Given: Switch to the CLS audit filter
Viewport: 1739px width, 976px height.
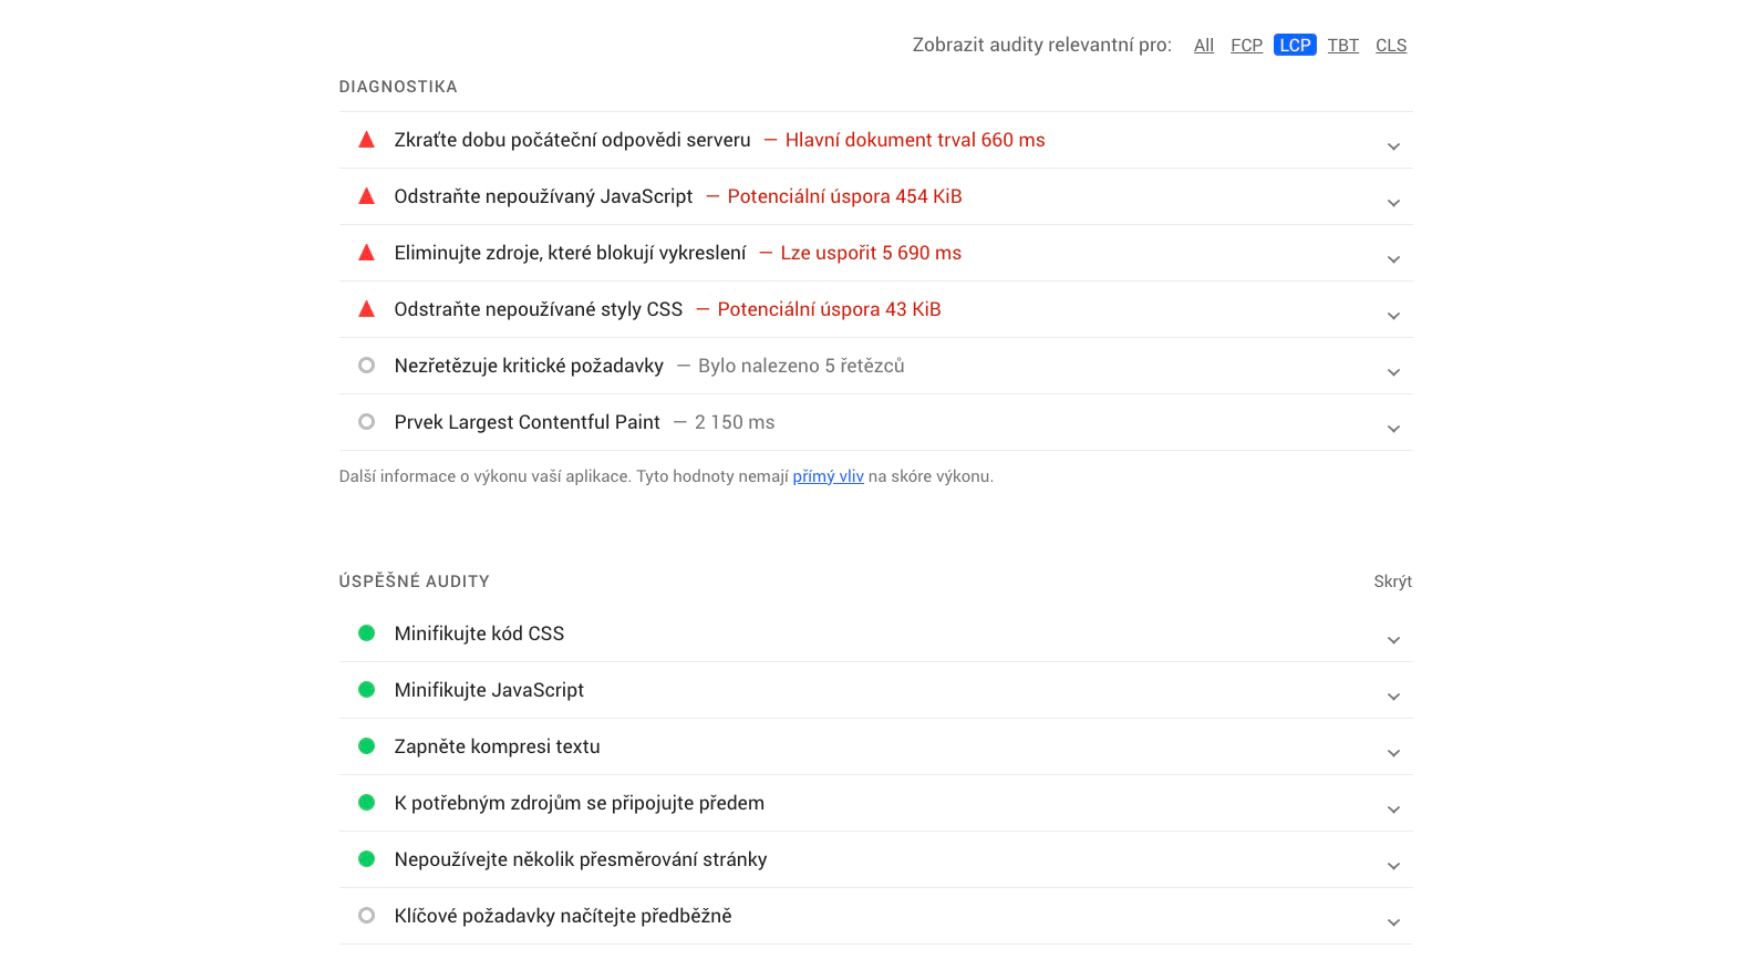Looking at the screenshot, I should coord(1390,45).
